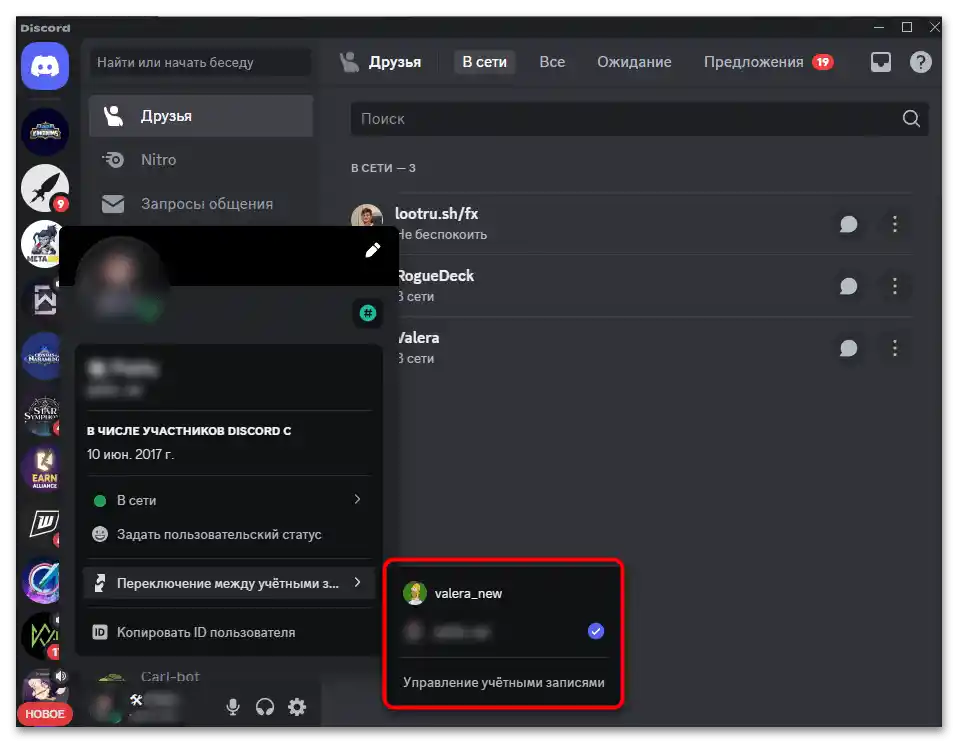Image resolution: width=958 pixels, height=743 pixels.
Task: Choose Копировать ID пользователя
Action: [229, 632]
